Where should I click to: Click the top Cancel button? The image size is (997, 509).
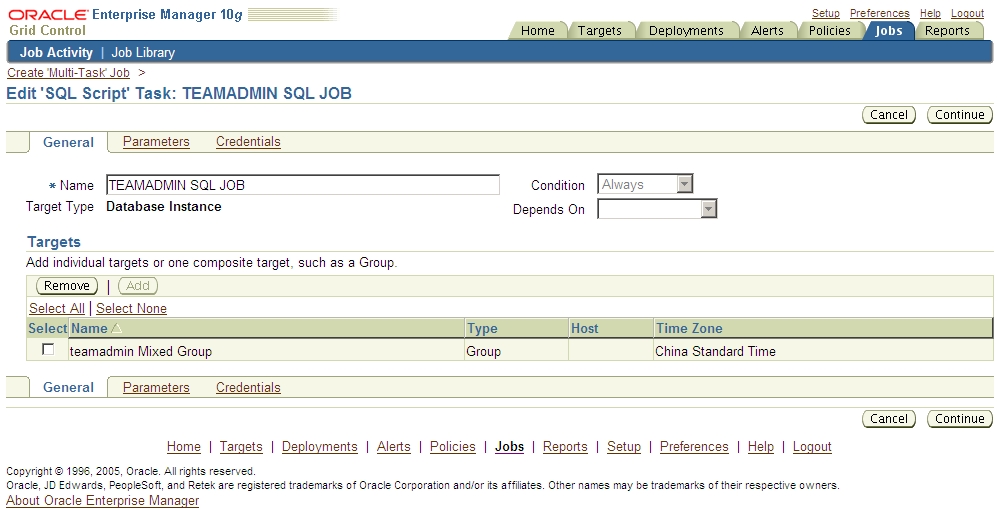coord(889,114)
